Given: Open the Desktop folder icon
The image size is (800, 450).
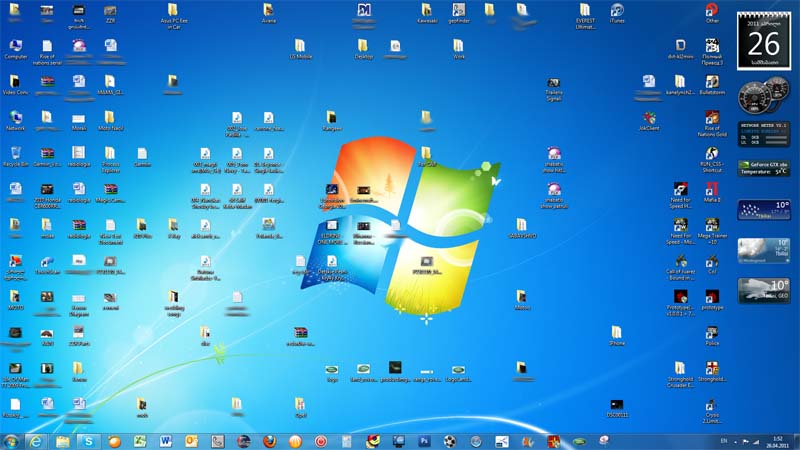Looking at the screenshot, I should click(363, 50).
